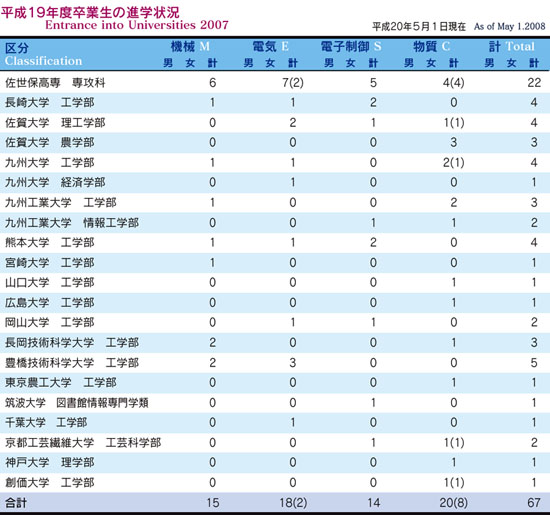Image resolution: width=550 pixels, height=515 pixels.
Task: Select row 九州工業大学 情報工学部
Action: pos(275,223)
